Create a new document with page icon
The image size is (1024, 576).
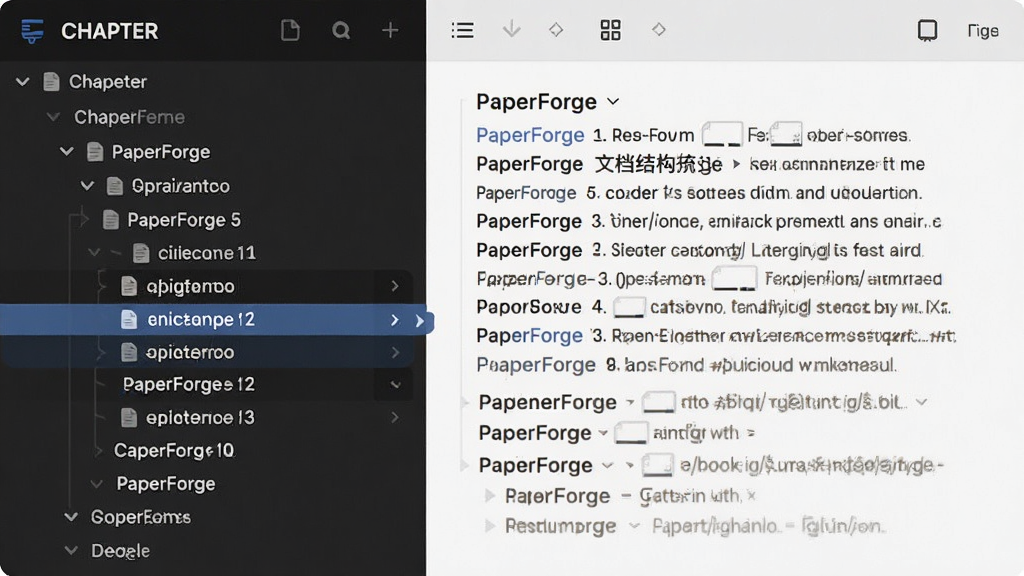coord(290,30)
